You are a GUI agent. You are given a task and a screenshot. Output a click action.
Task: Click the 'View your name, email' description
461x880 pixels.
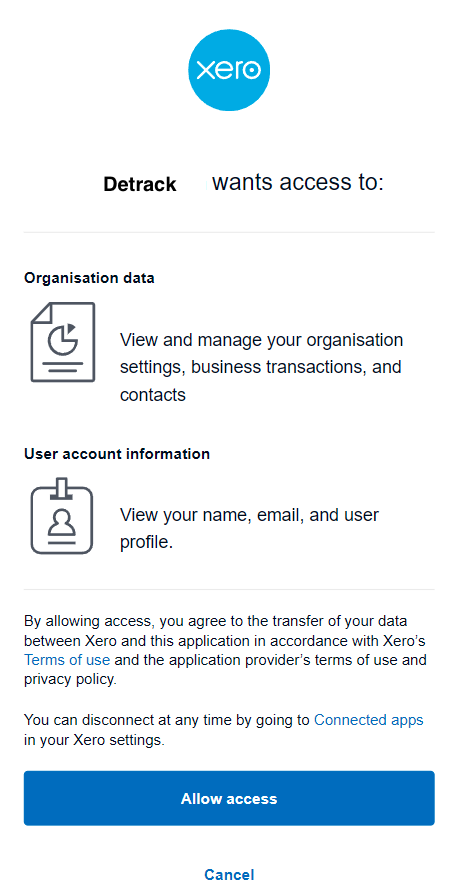click(x=249, y=528)
